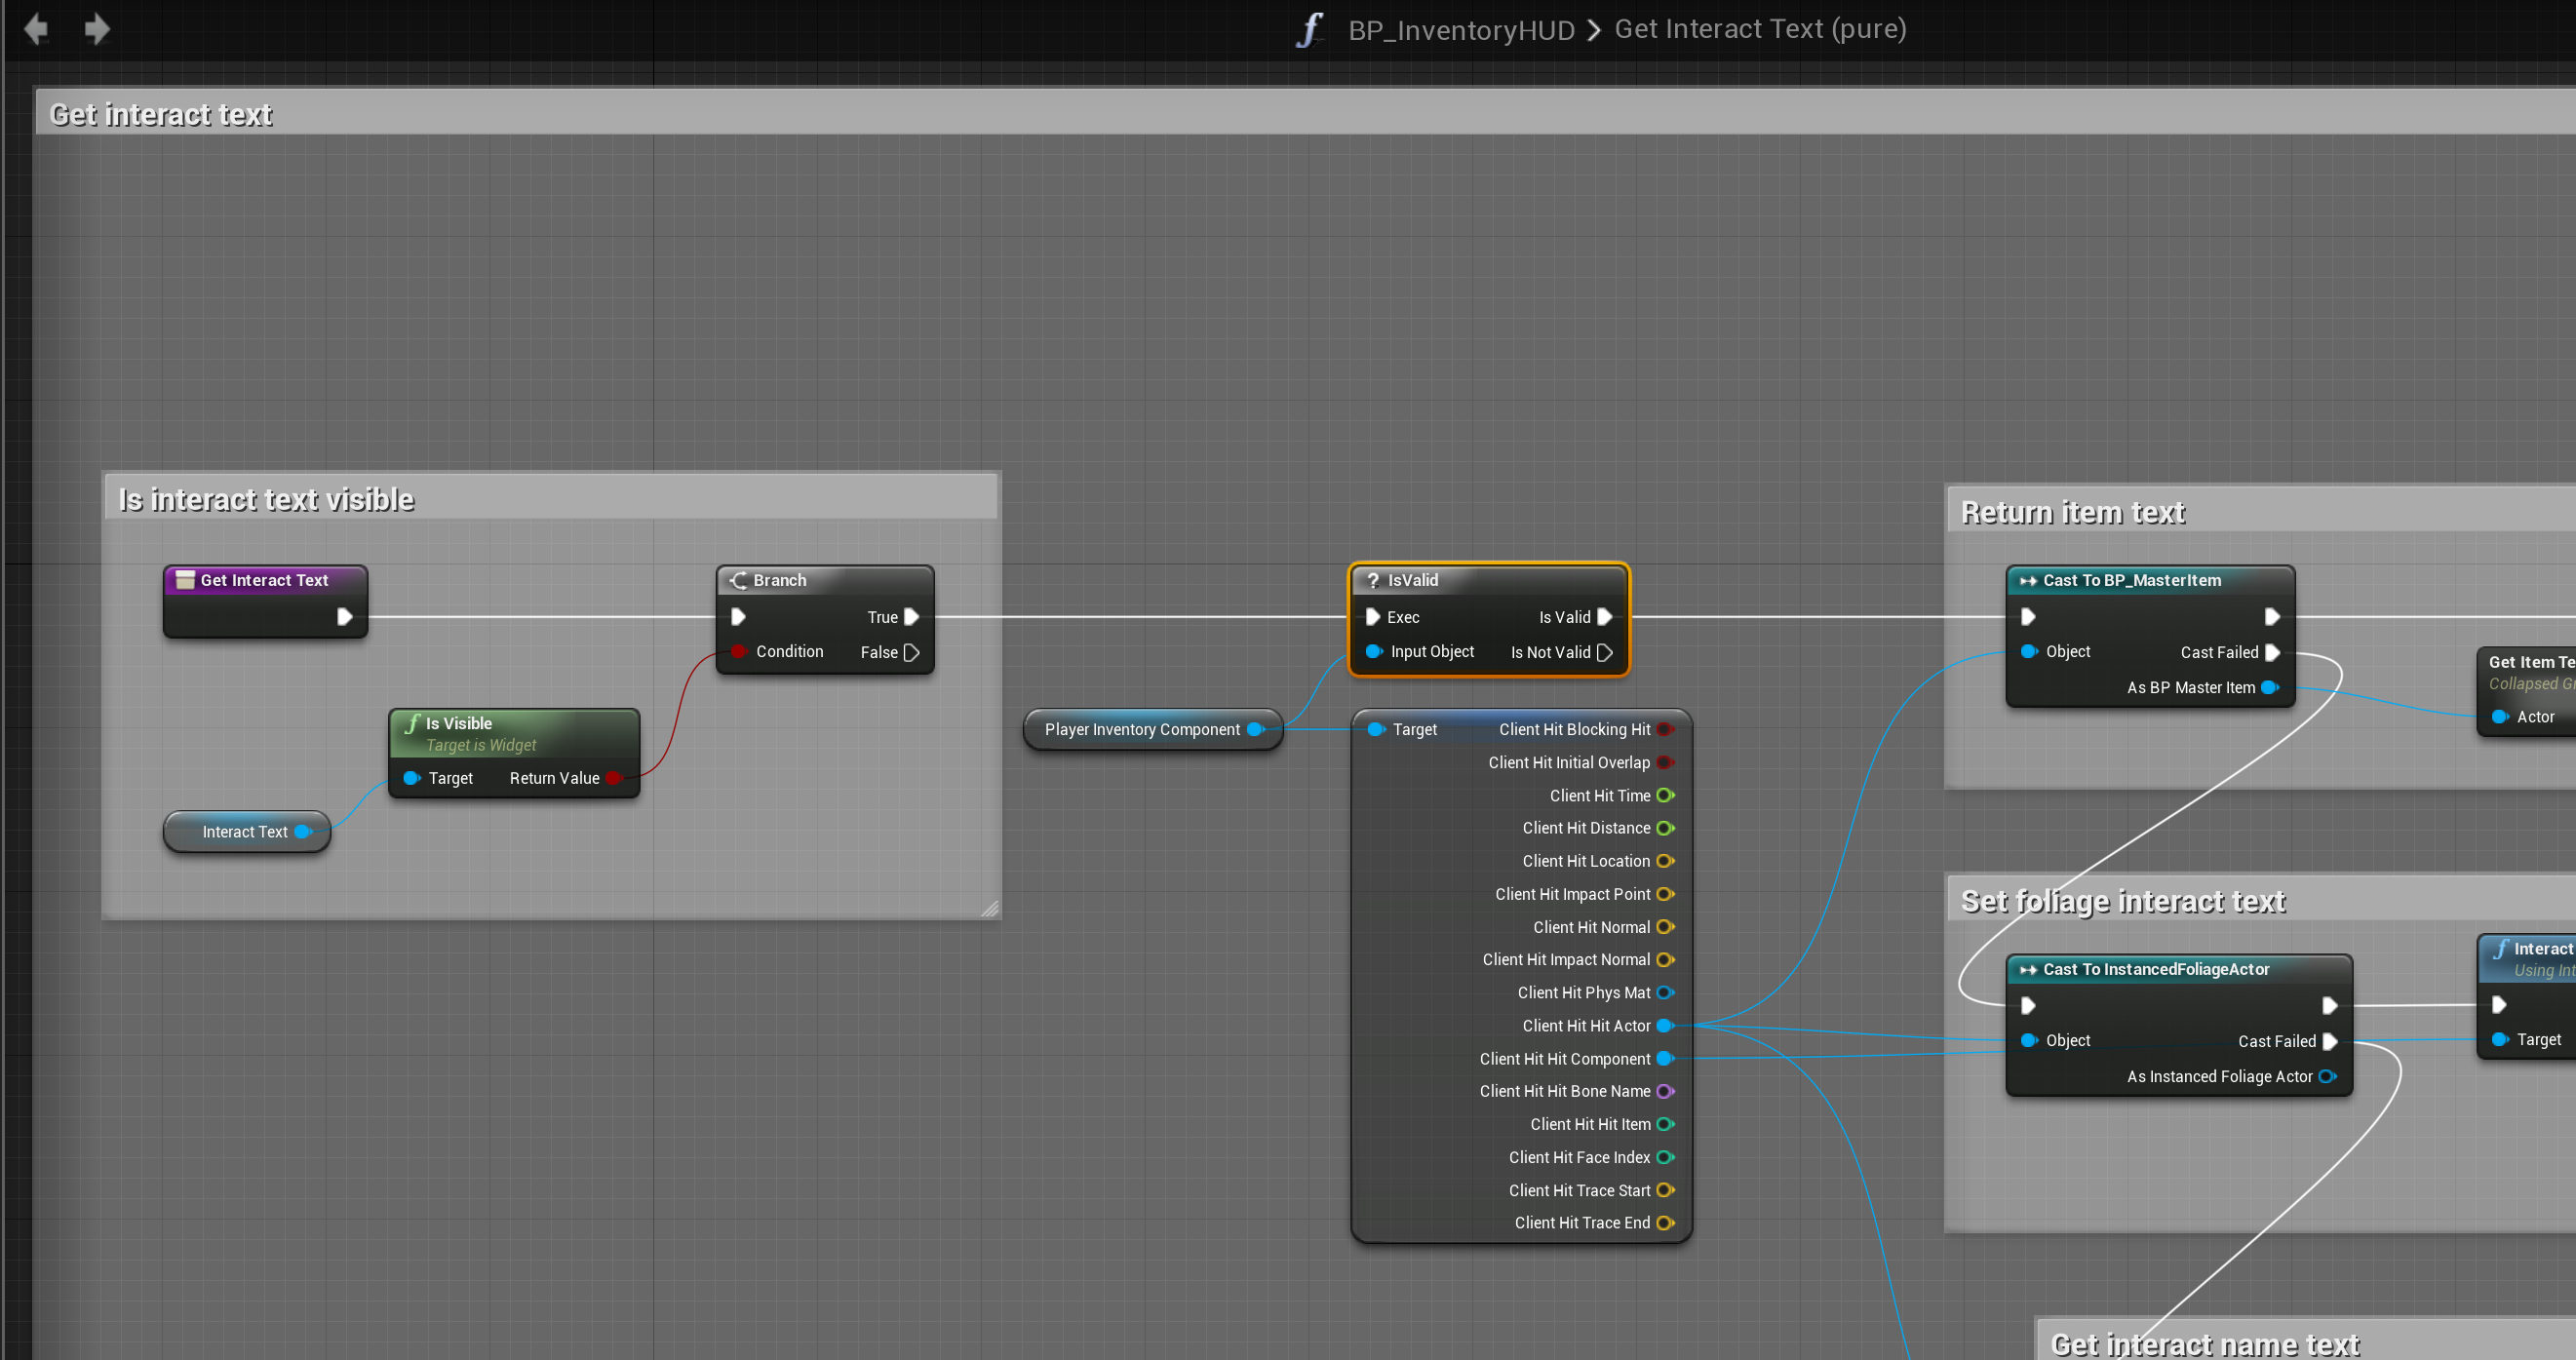Click the Branch False execution pin

click(x=911, y=652)
